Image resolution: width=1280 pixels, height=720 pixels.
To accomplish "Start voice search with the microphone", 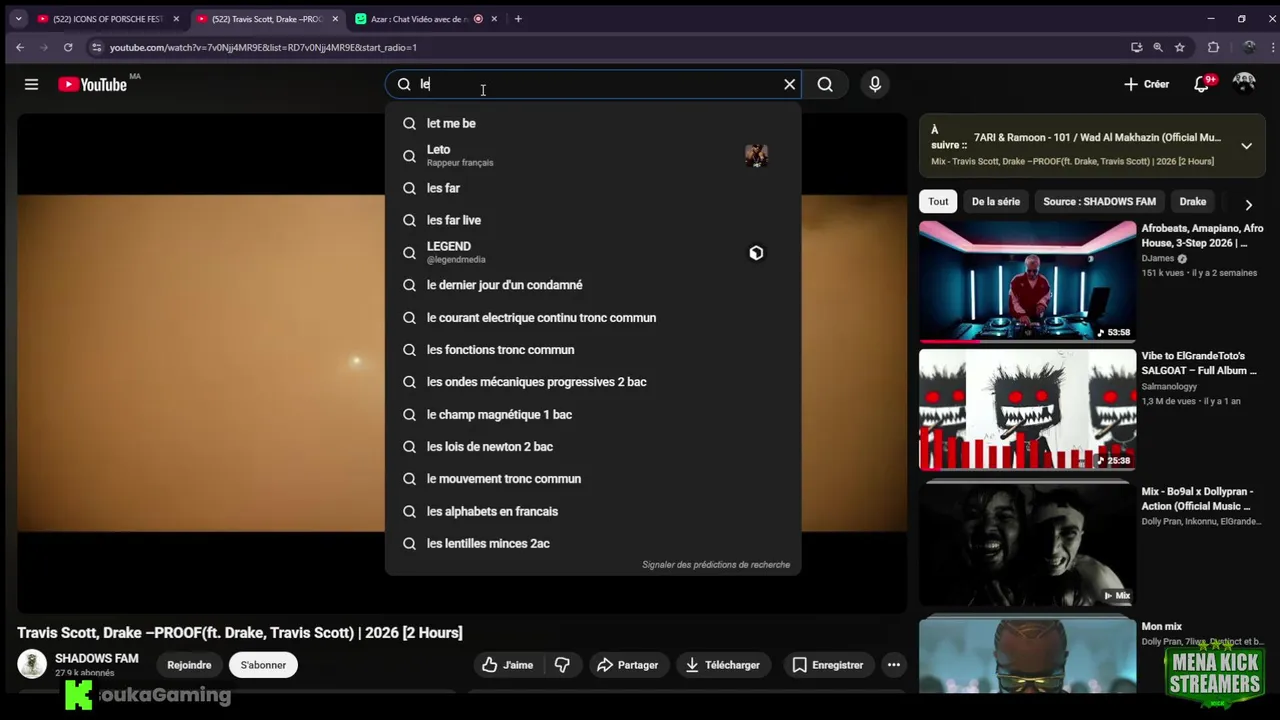I will (x=875, y=85).
